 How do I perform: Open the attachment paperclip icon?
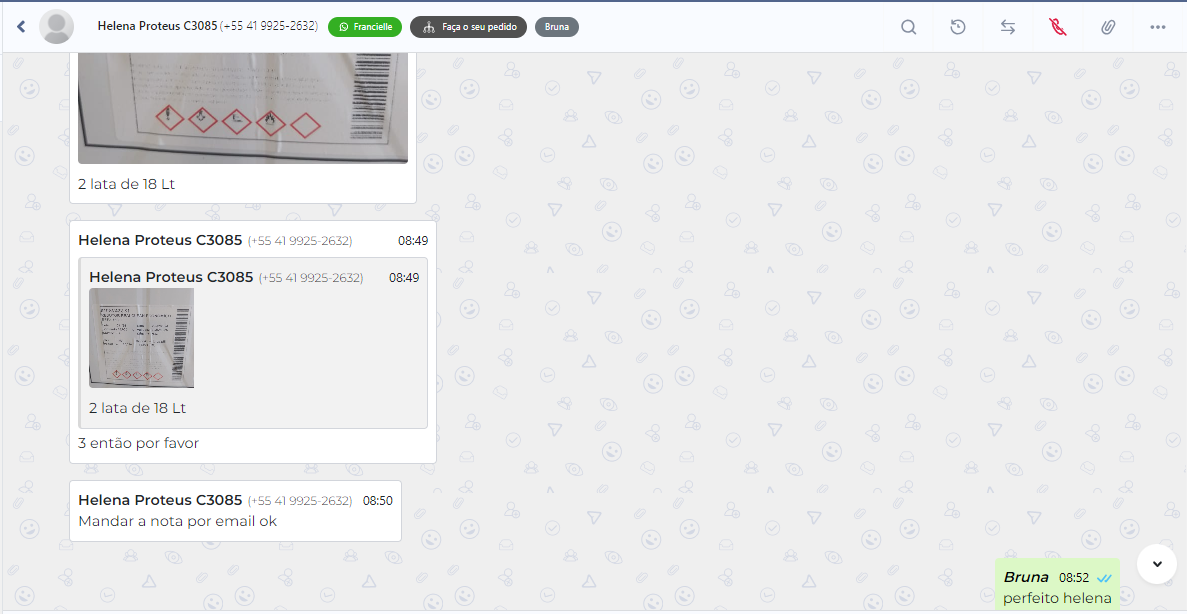pos(1108,27)
